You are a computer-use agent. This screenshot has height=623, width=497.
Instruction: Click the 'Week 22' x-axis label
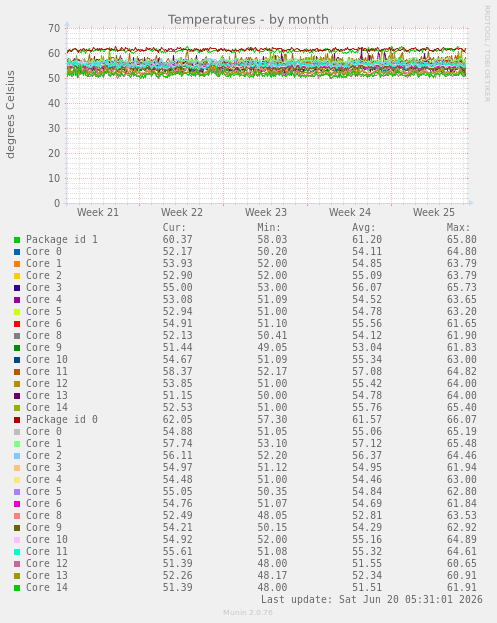[x=182, y=212]
